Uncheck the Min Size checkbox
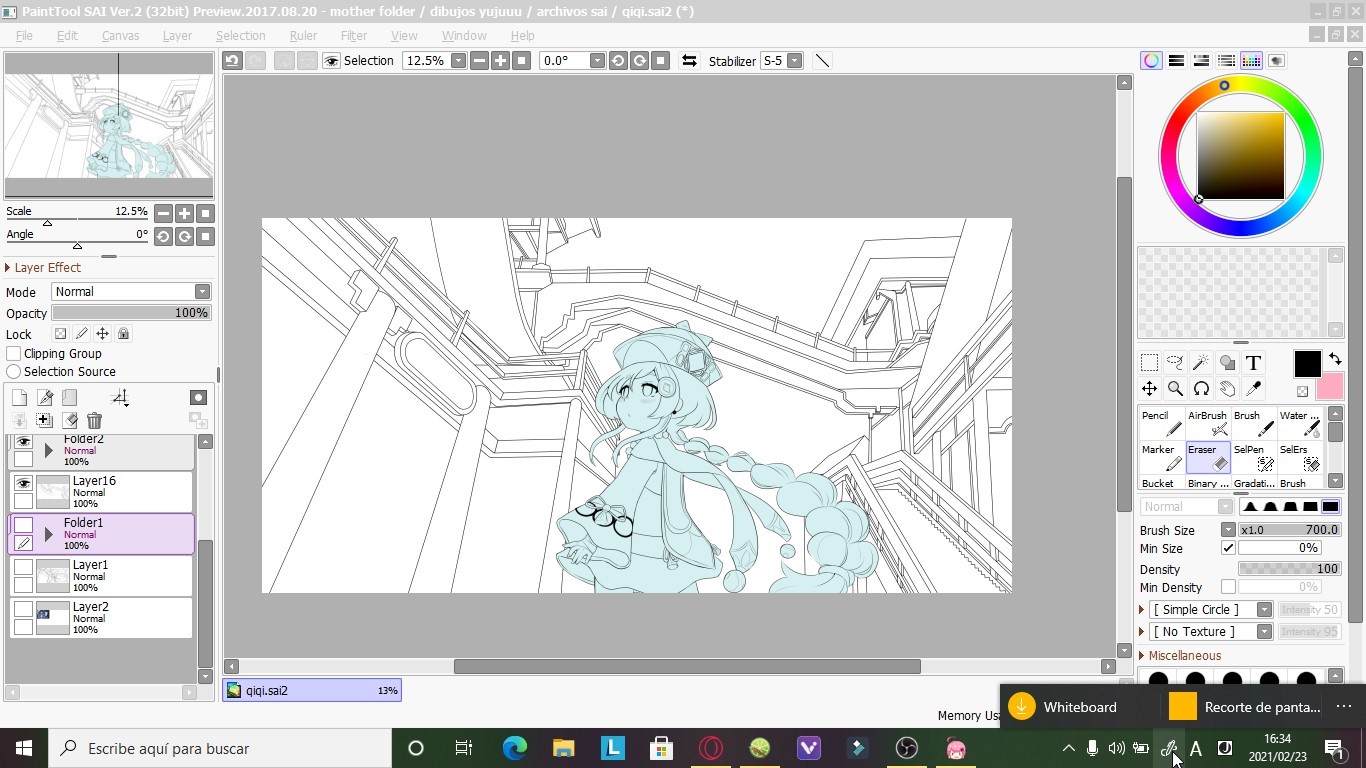Viewport: 1366px width, 768px height. (x=1228, y=548)
